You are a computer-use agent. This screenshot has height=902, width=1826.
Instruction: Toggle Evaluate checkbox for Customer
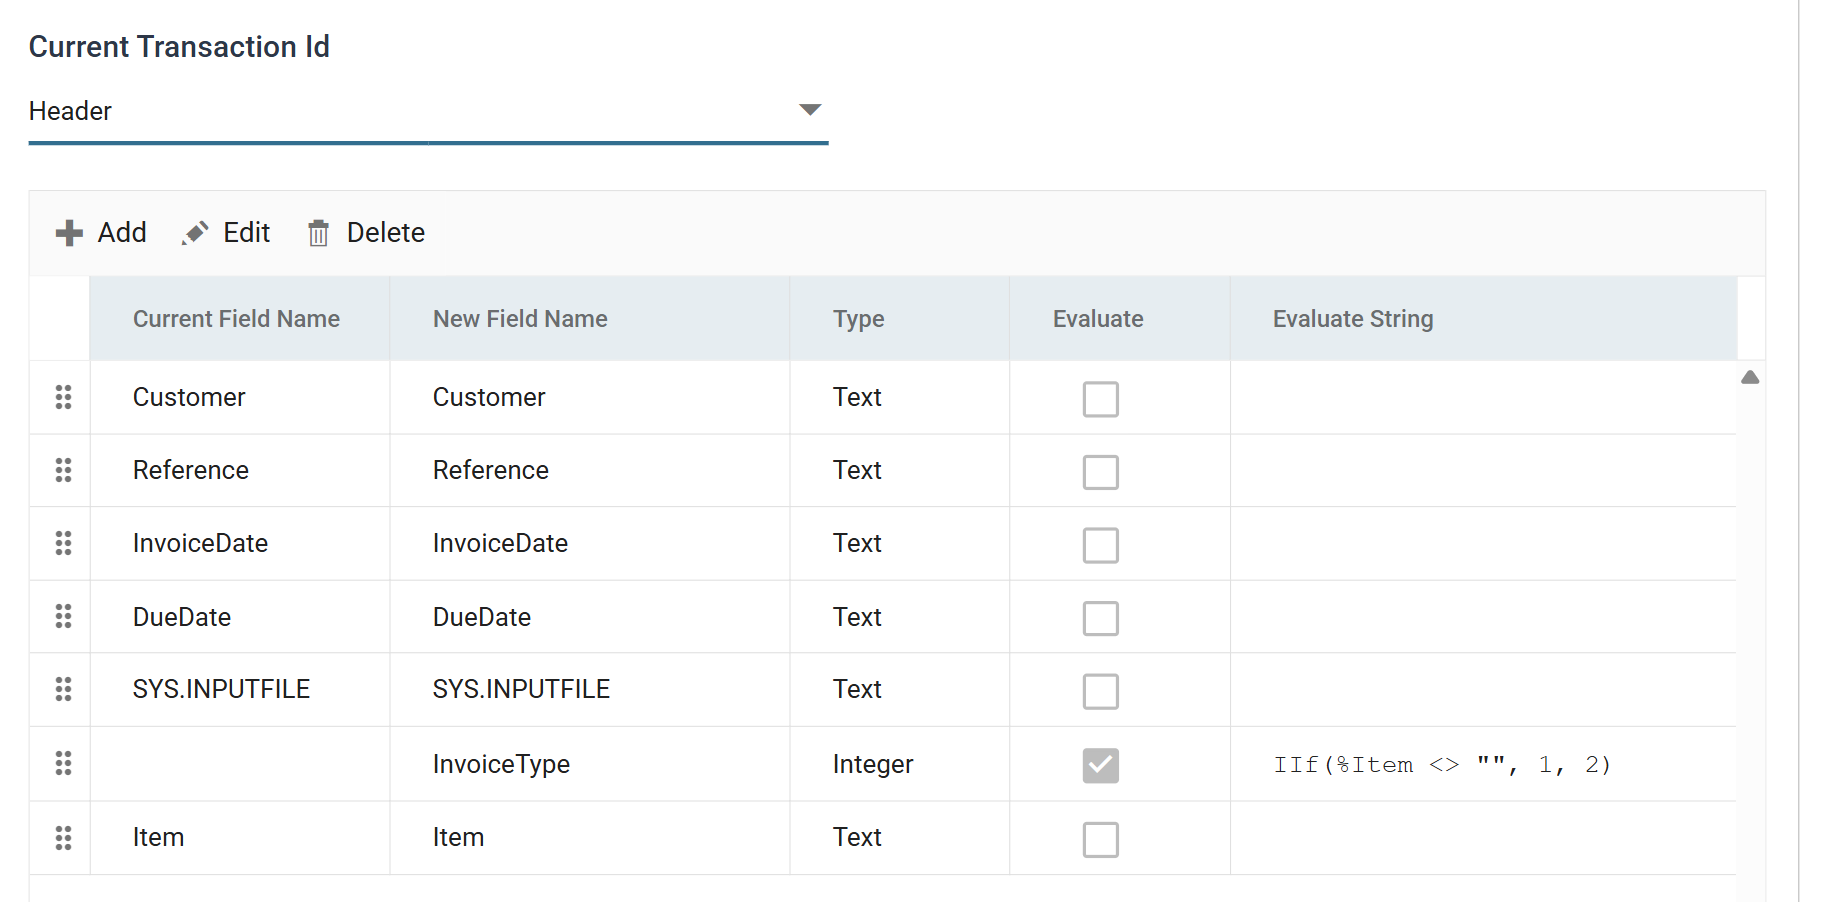[x=1100, y=399]
